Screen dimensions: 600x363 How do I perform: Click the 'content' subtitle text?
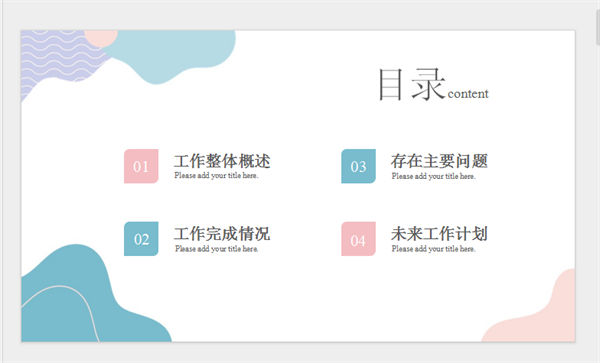[x=468, y=93]
